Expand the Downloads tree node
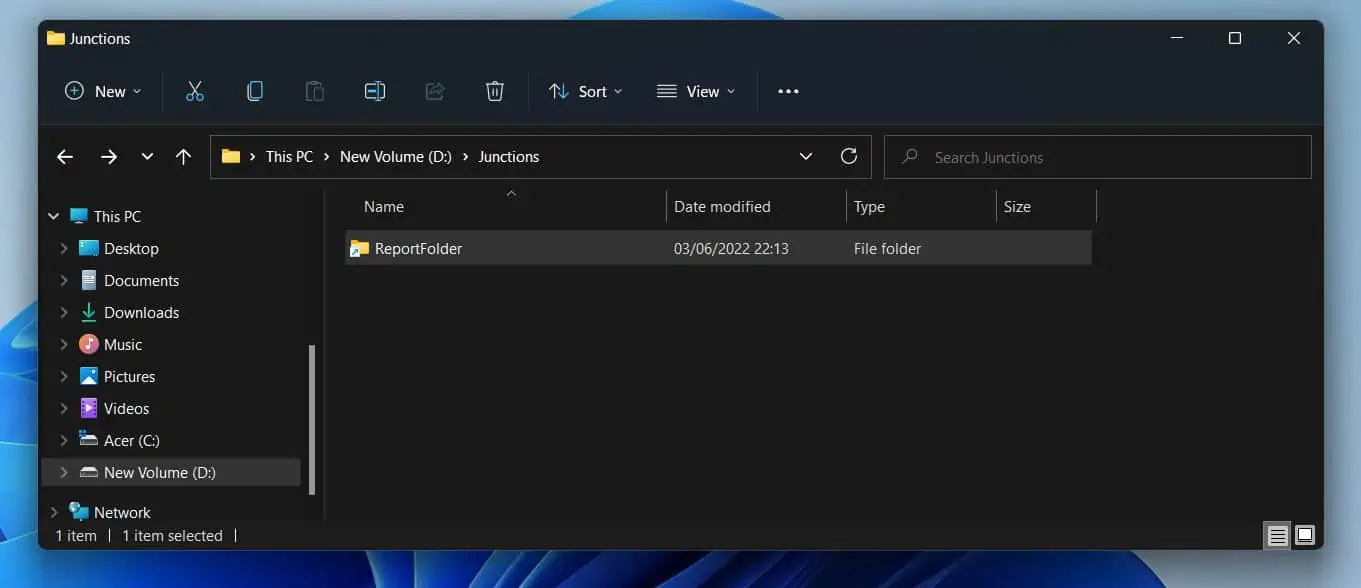This screenshot has height=588, width=1361. 64,312
